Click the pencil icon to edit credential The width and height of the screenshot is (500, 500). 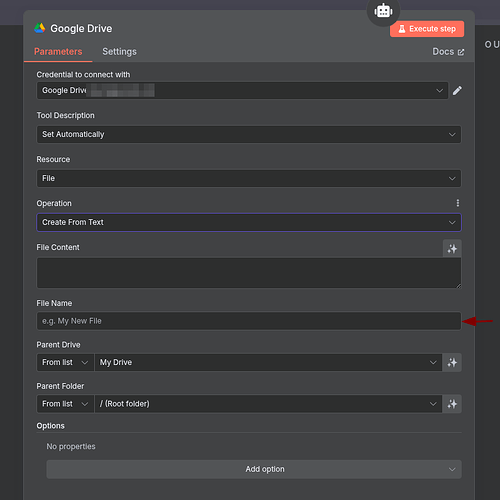click(457, 90)
